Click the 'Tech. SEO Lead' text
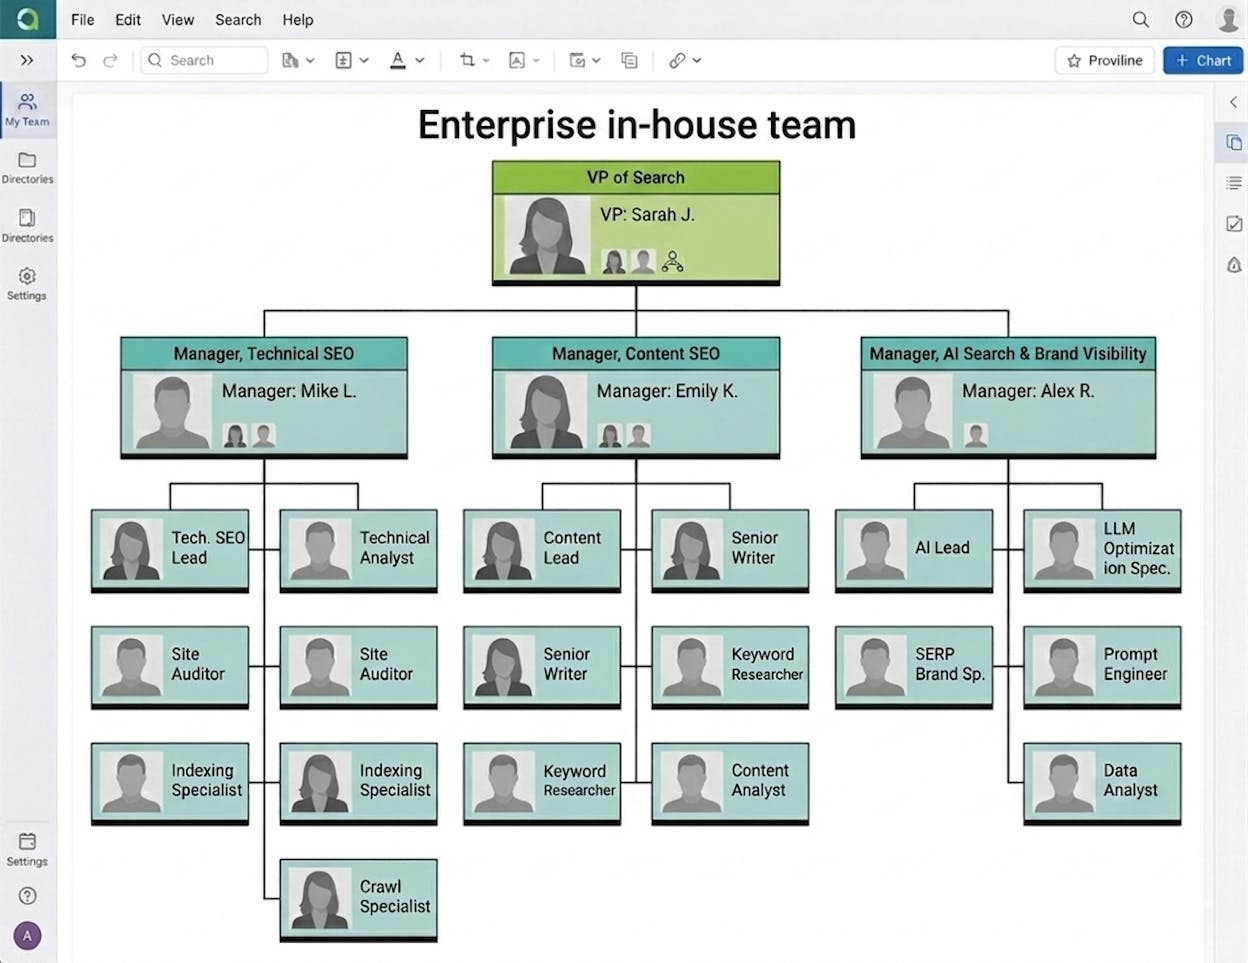Image resolution: width=1248 pixels, height=963 pixels. [x=208, y=548]
